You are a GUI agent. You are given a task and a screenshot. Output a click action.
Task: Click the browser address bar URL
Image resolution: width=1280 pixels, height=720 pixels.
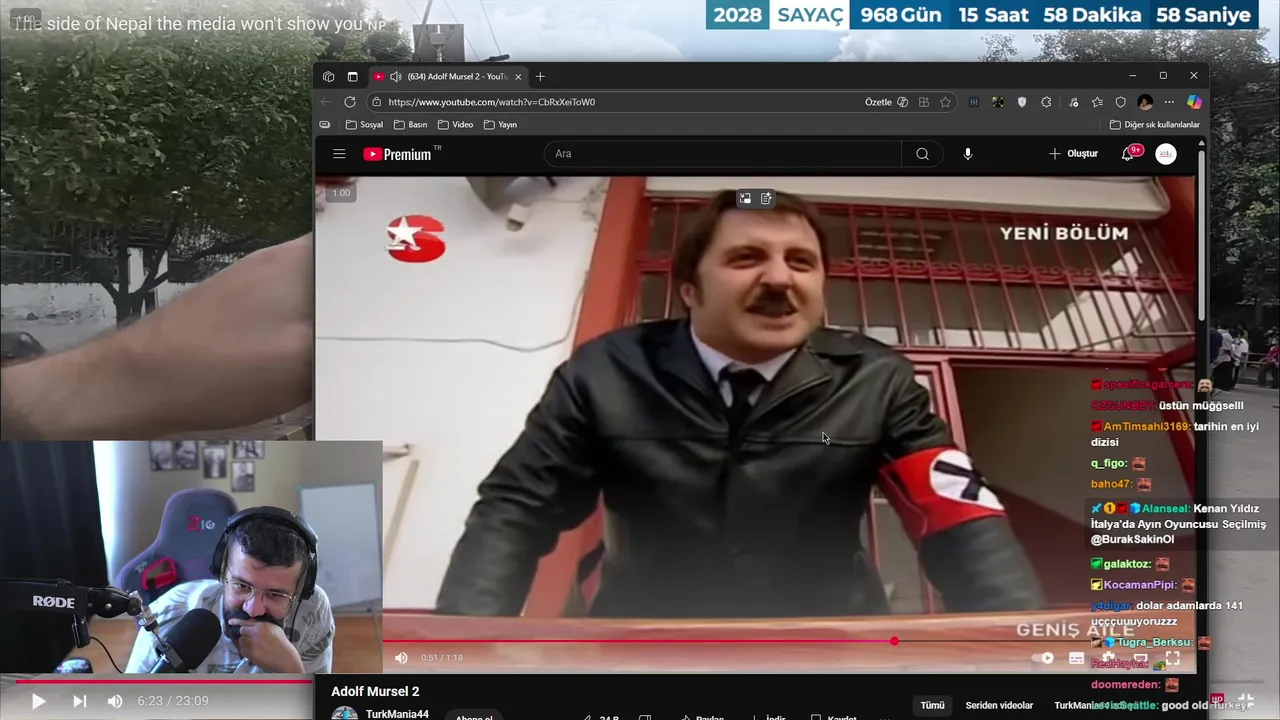492,102
